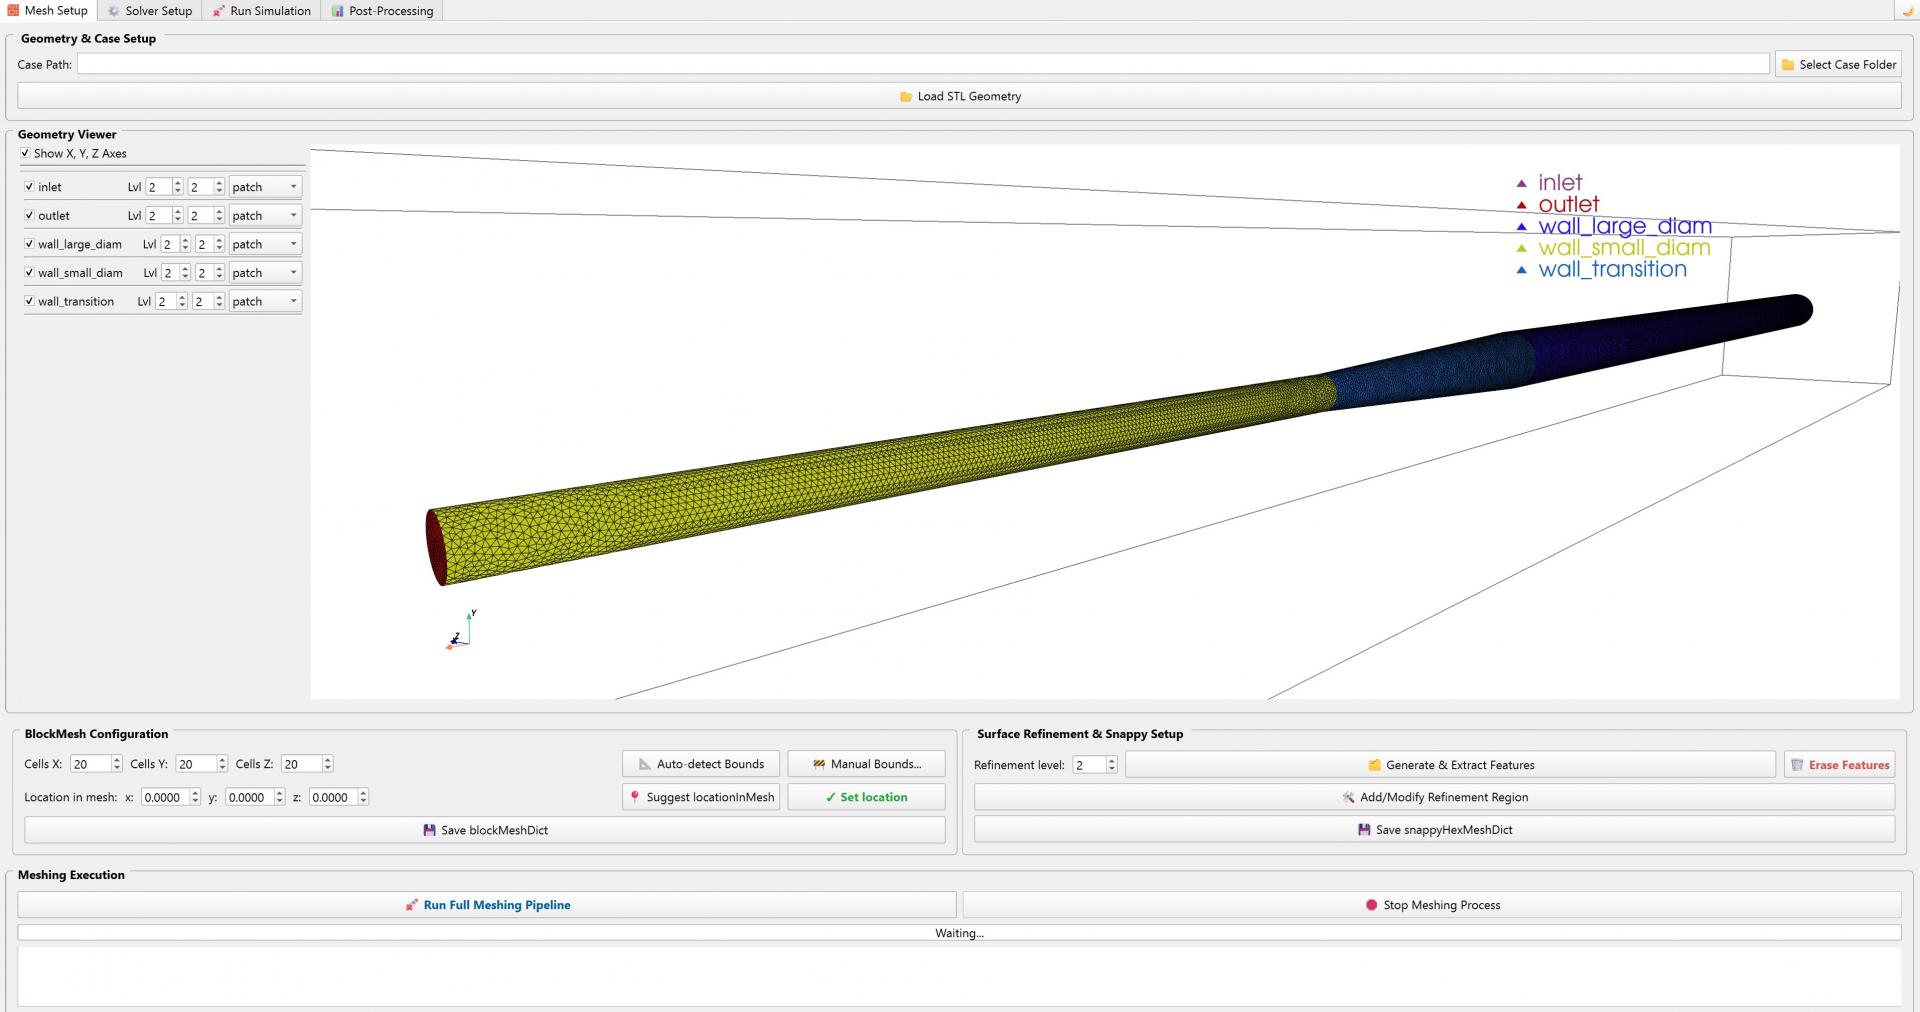Viewport: 1920px width, 1012px height.
Task: Open the Post-Processing tab
Action: point(382,11)
